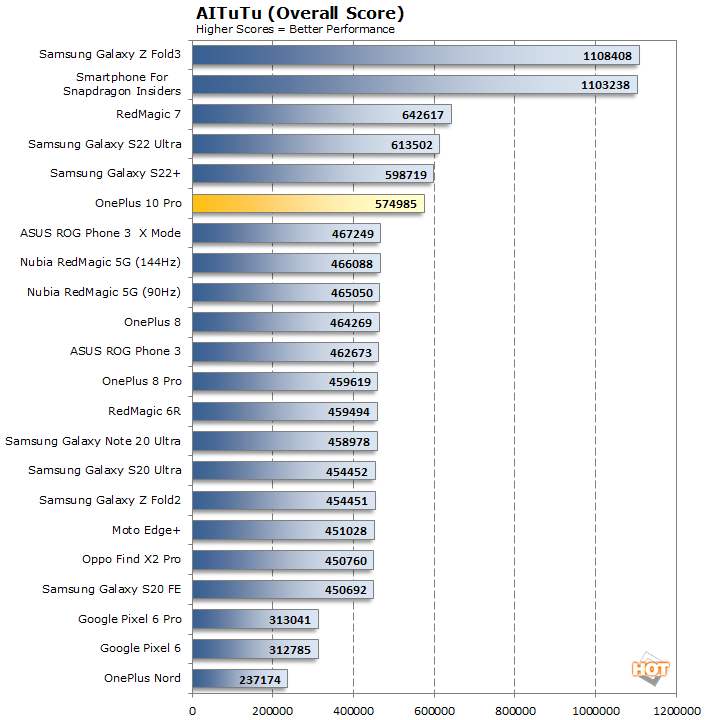Click the 400000 axis label

354,711
